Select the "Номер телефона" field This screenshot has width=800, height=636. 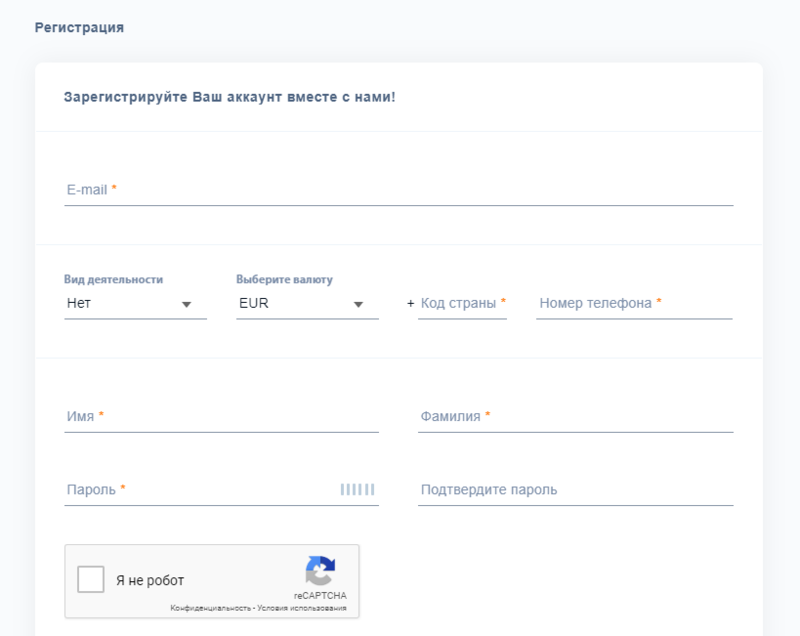click(x=634, y=303)
